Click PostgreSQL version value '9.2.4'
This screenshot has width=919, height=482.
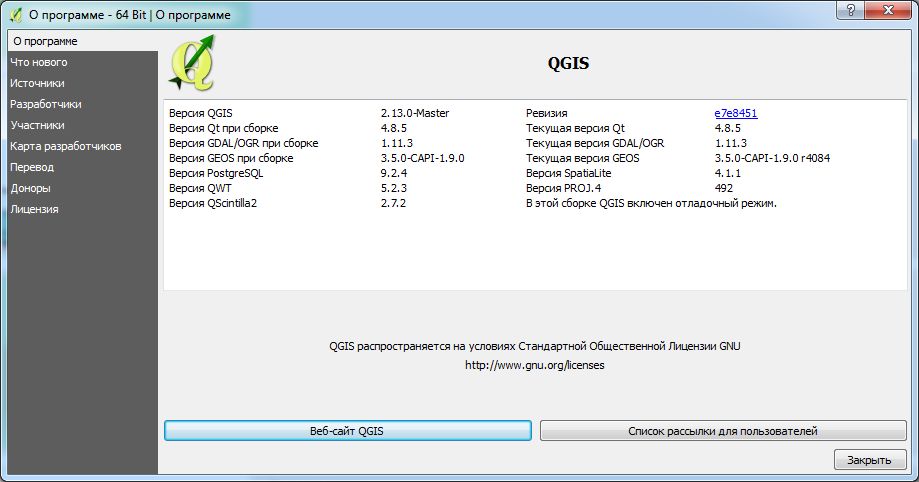pyautogui.click(x=394, y=173)
